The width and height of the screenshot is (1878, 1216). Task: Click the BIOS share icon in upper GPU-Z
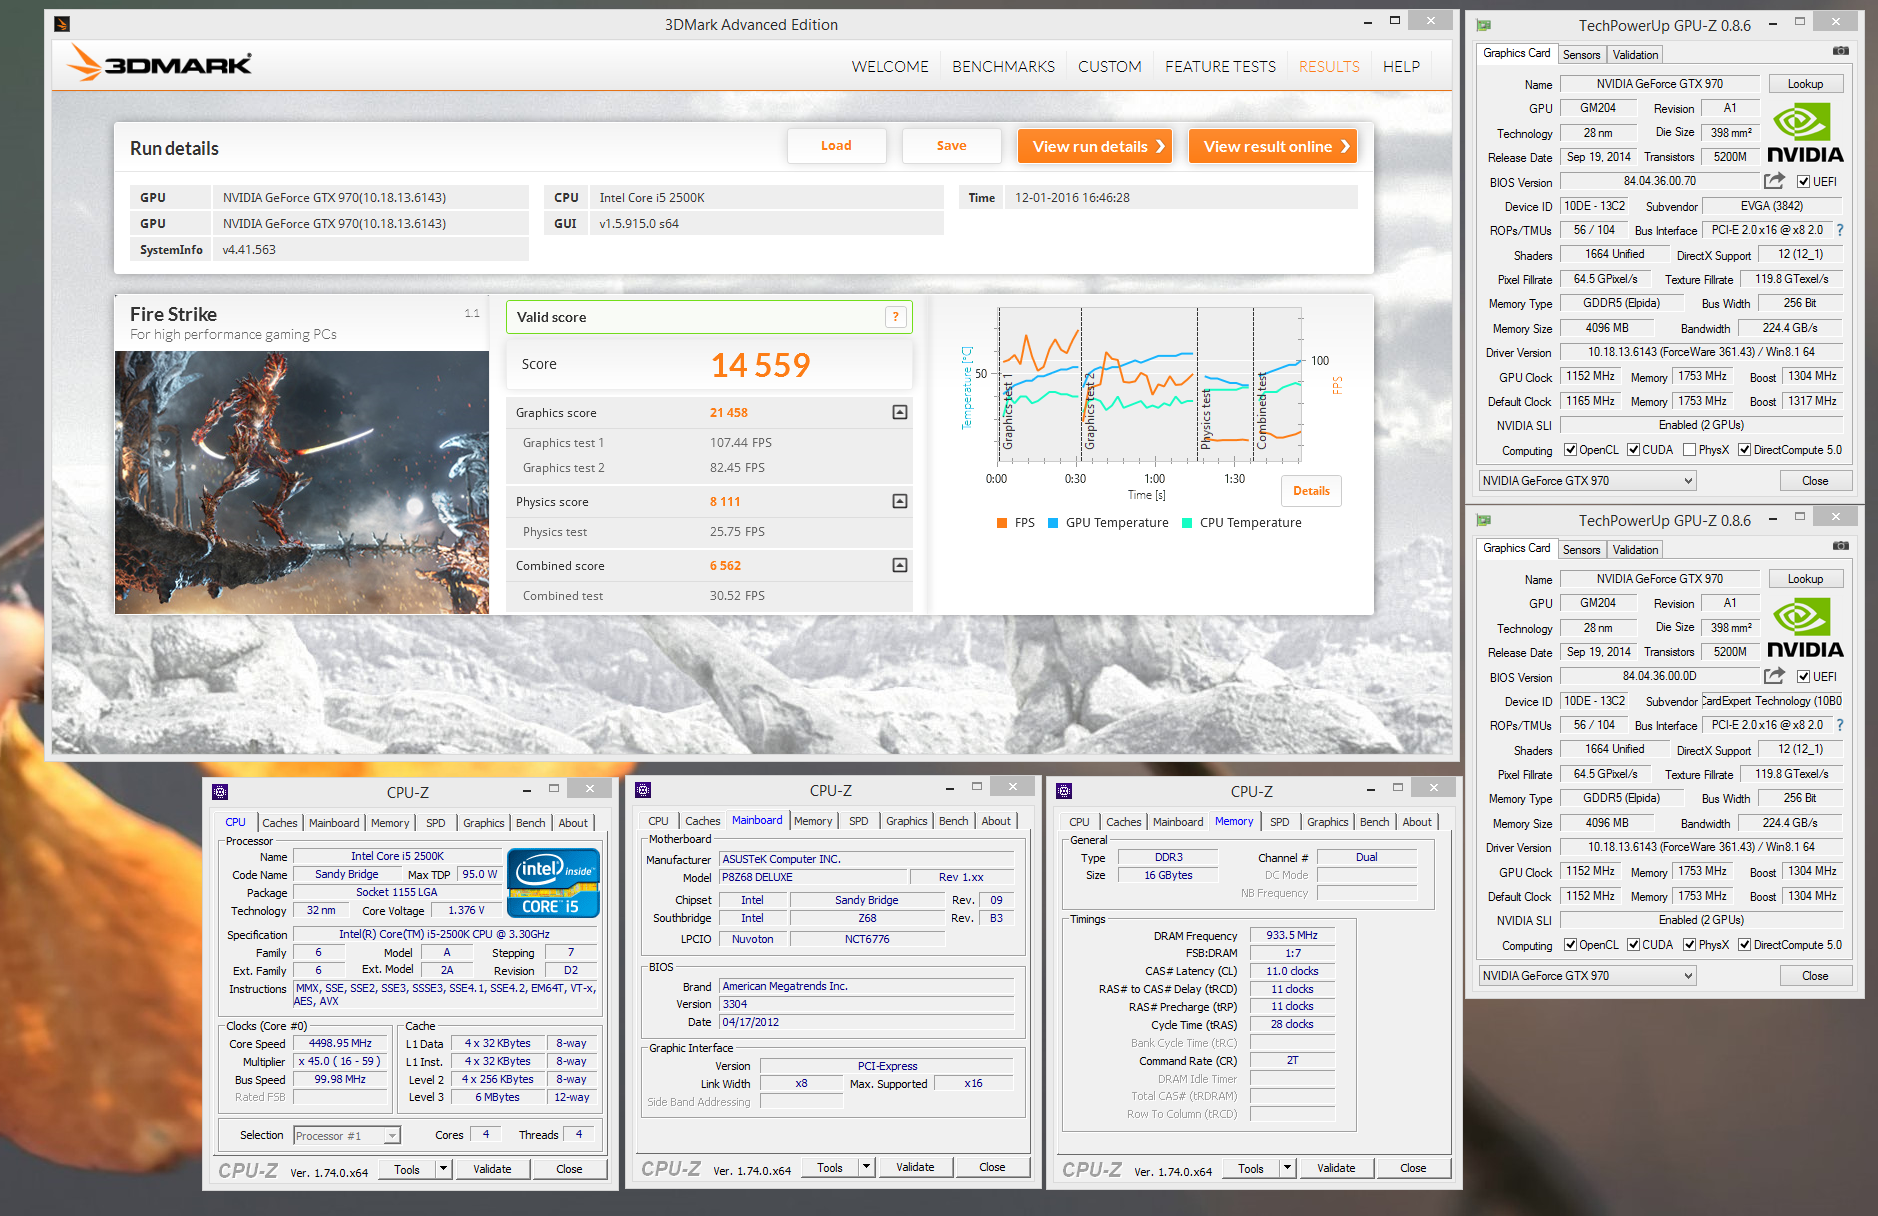point(1774,181)
